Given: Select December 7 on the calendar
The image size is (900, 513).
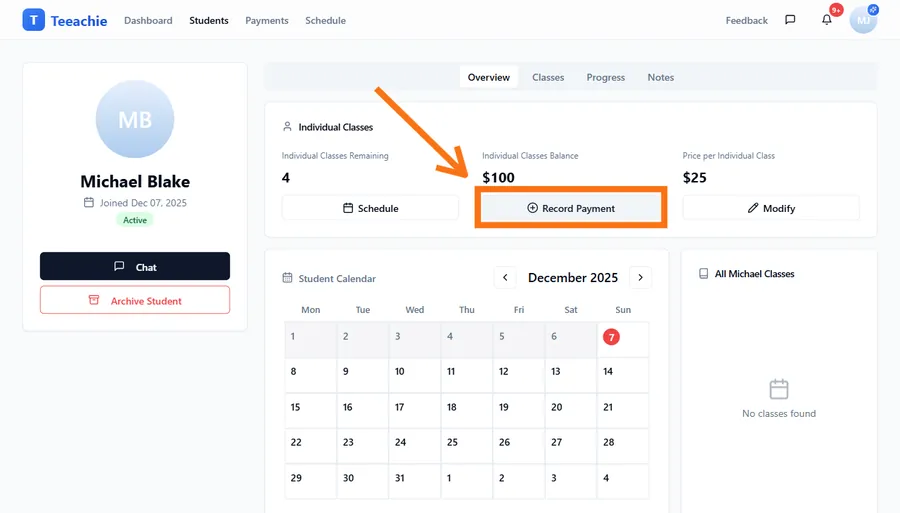Looking at the screenshot, I should pos(611,337).
